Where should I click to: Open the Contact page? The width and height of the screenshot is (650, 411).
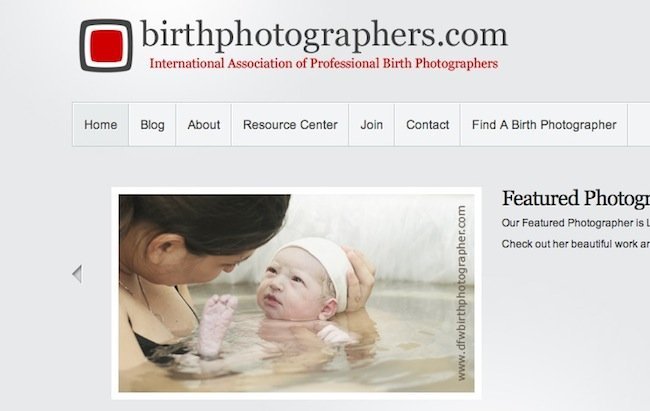(x=427, y=125)
